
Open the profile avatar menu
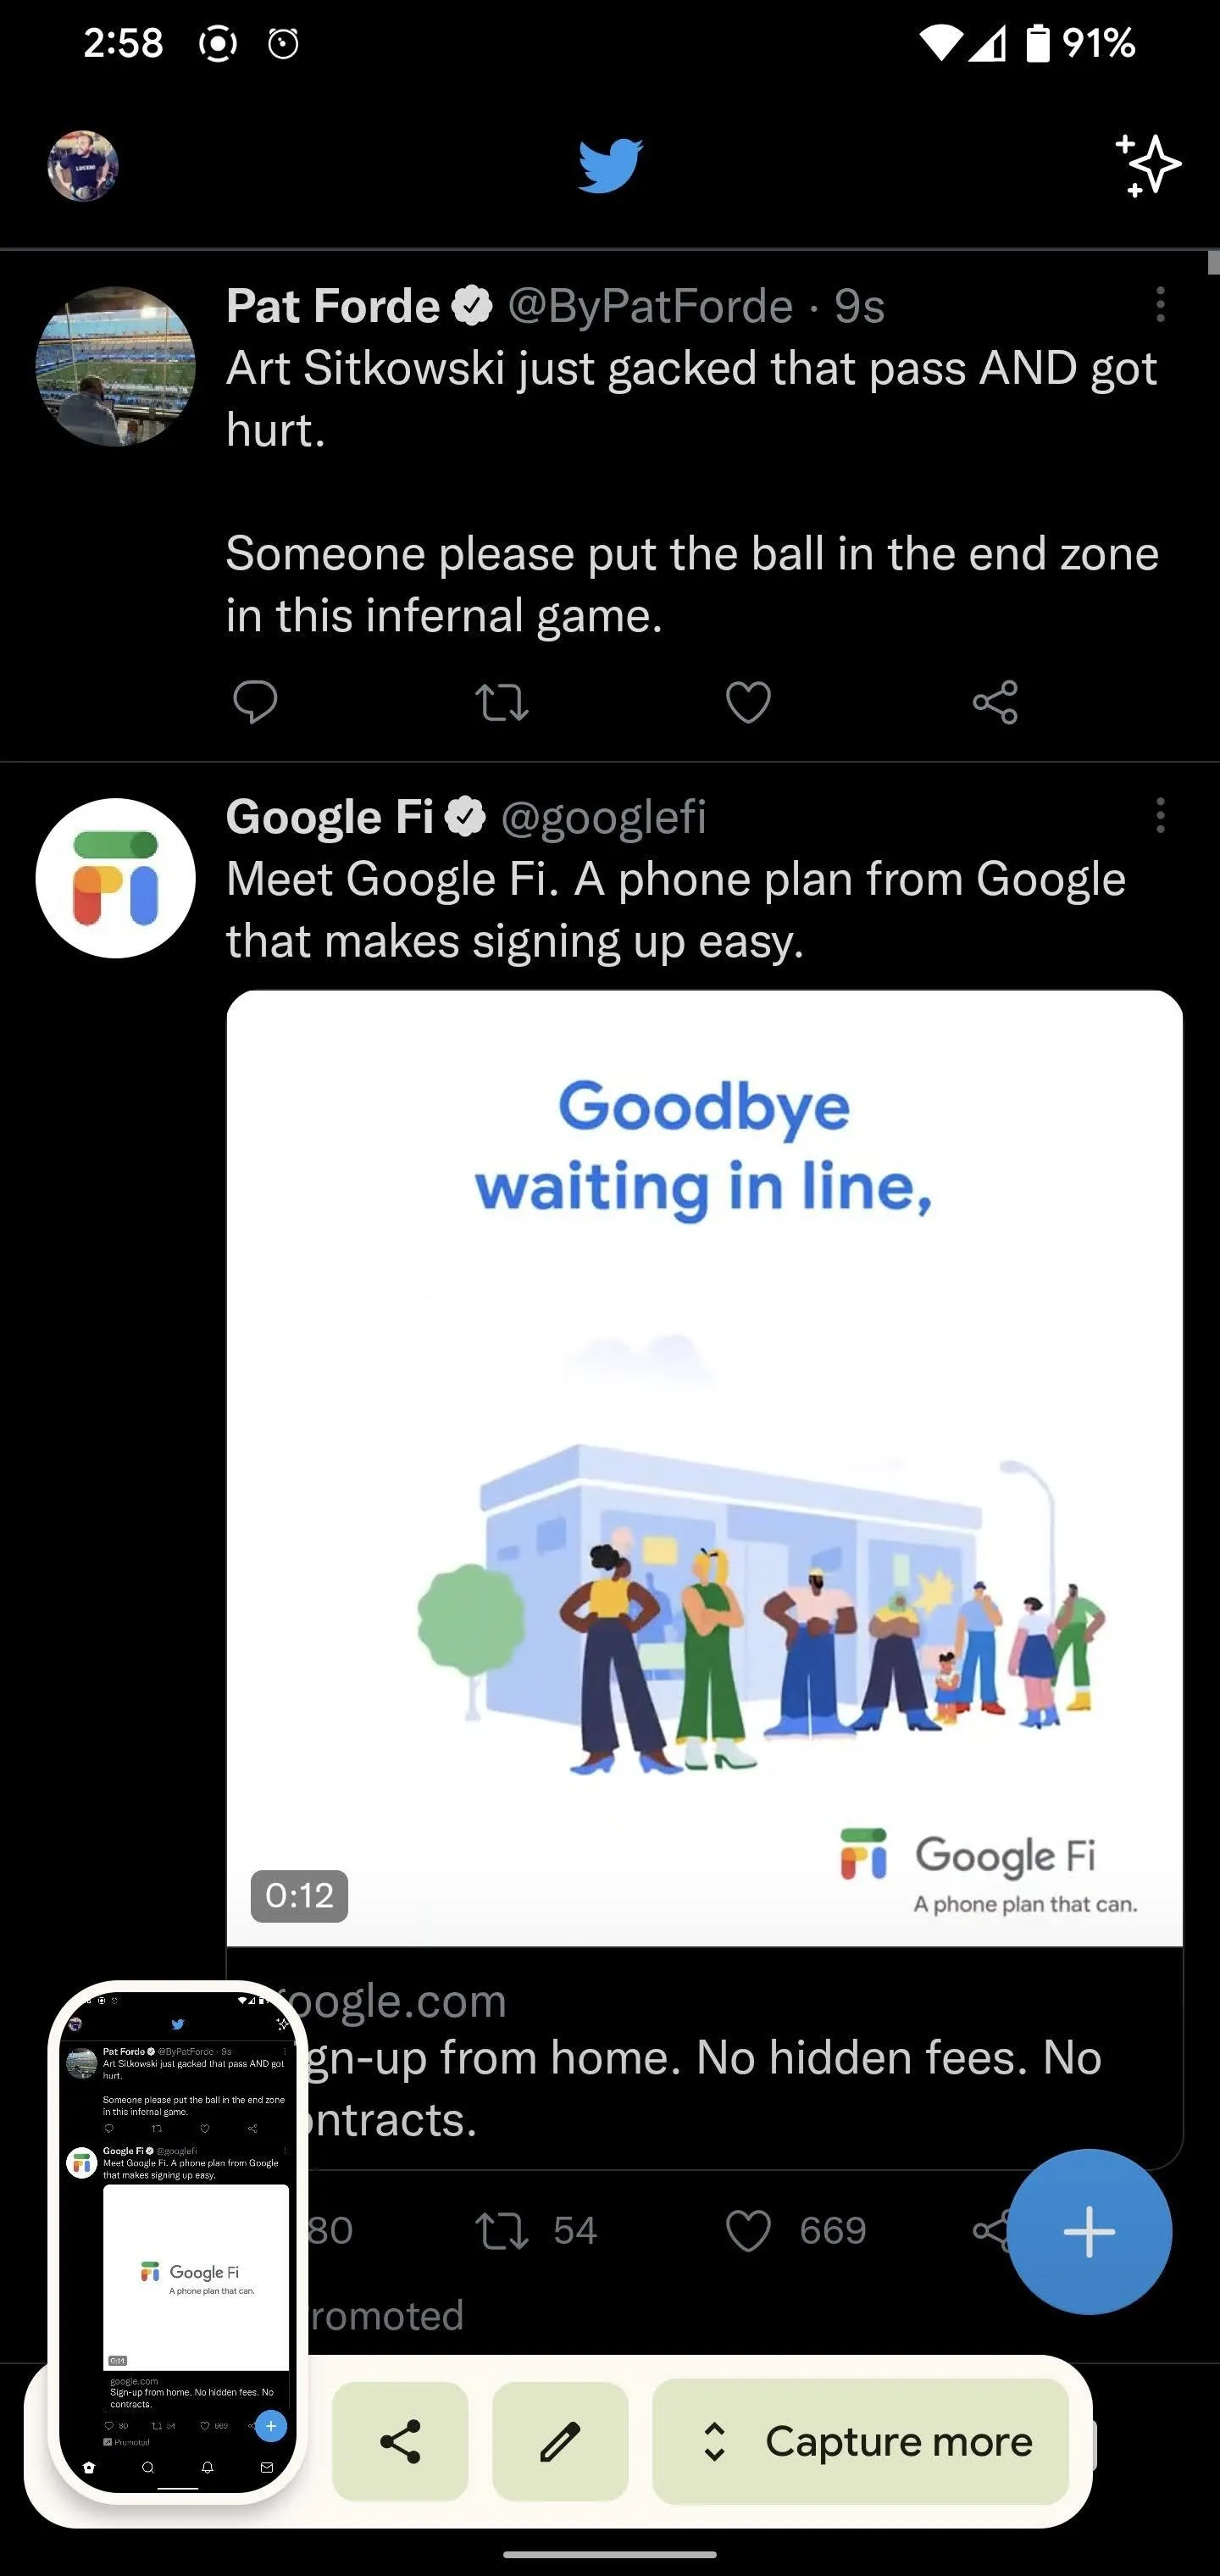coord(83,166)
